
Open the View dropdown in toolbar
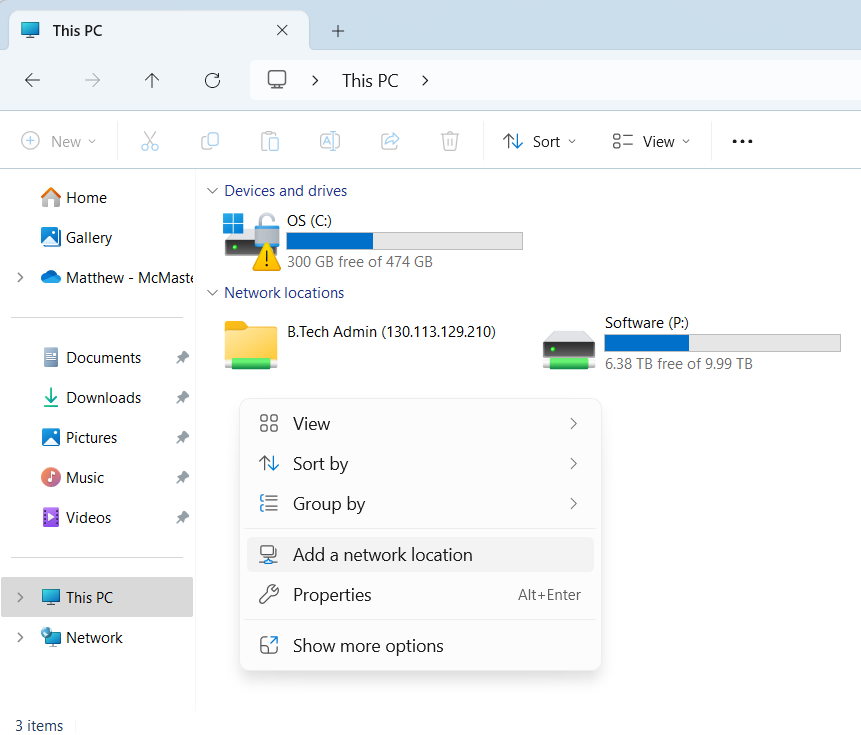coord(651,141)
